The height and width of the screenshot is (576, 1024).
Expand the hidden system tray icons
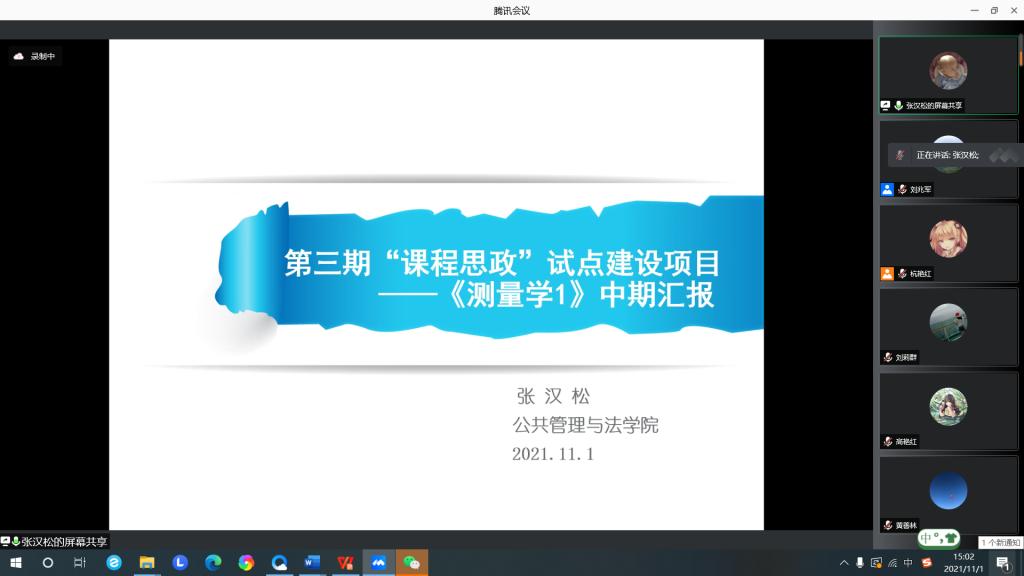[x=844, y=563]
